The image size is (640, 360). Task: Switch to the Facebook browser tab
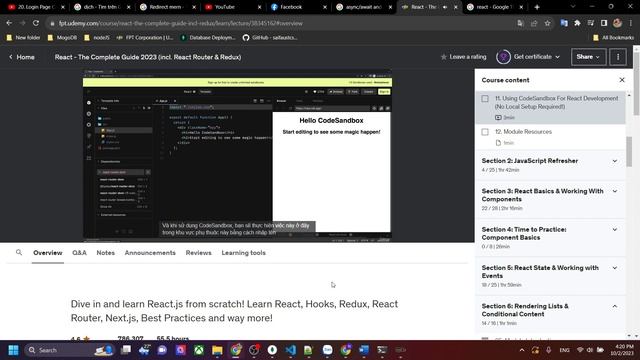pos(299,7)
